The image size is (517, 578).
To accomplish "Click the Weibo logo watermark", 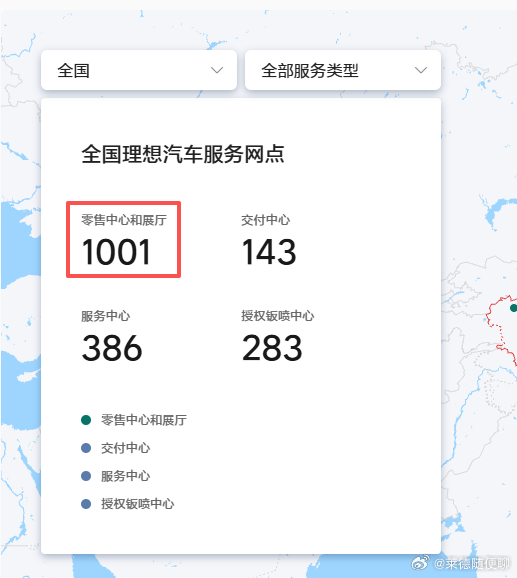I will pyautogui.click(x=420, y=563).
